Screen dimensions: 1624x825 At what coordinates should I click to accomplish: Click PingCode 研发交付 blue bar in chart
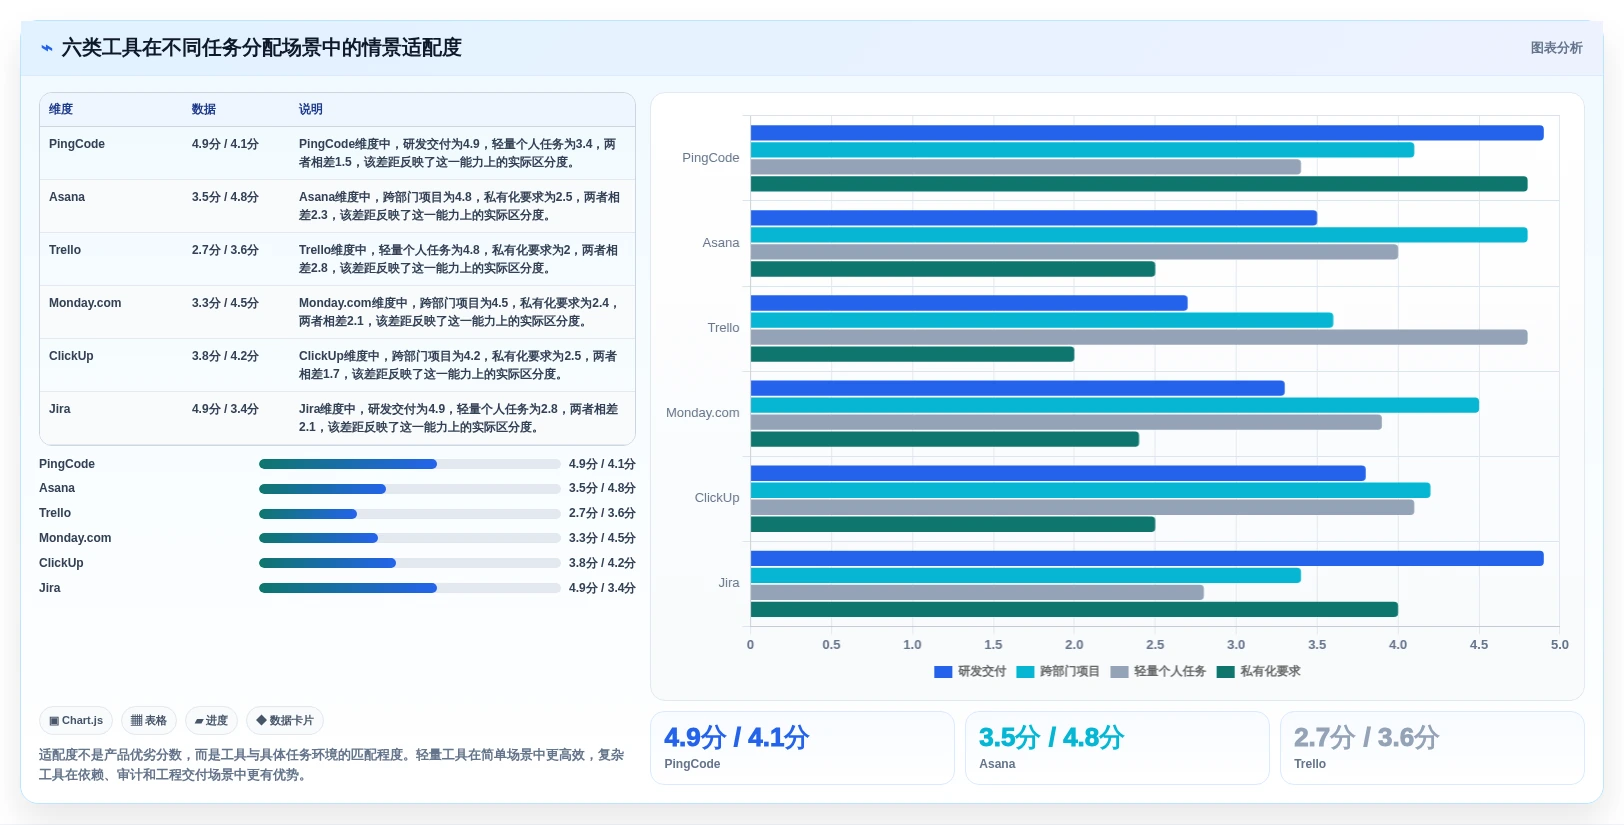1147,133
